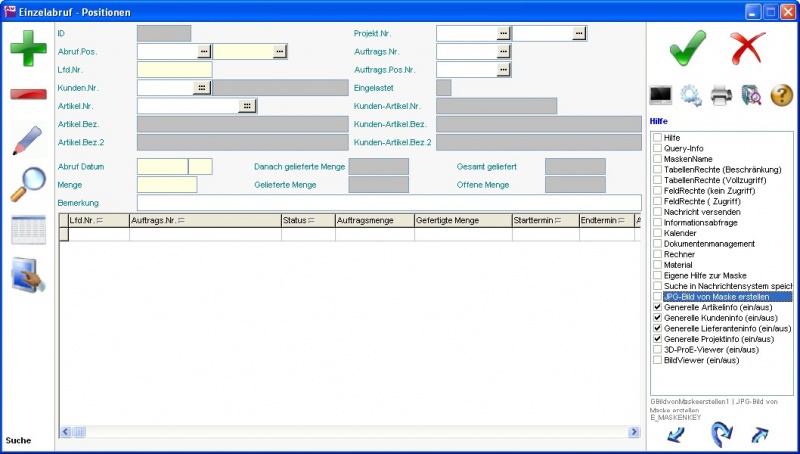Click the Status column header

click(297, 220)
